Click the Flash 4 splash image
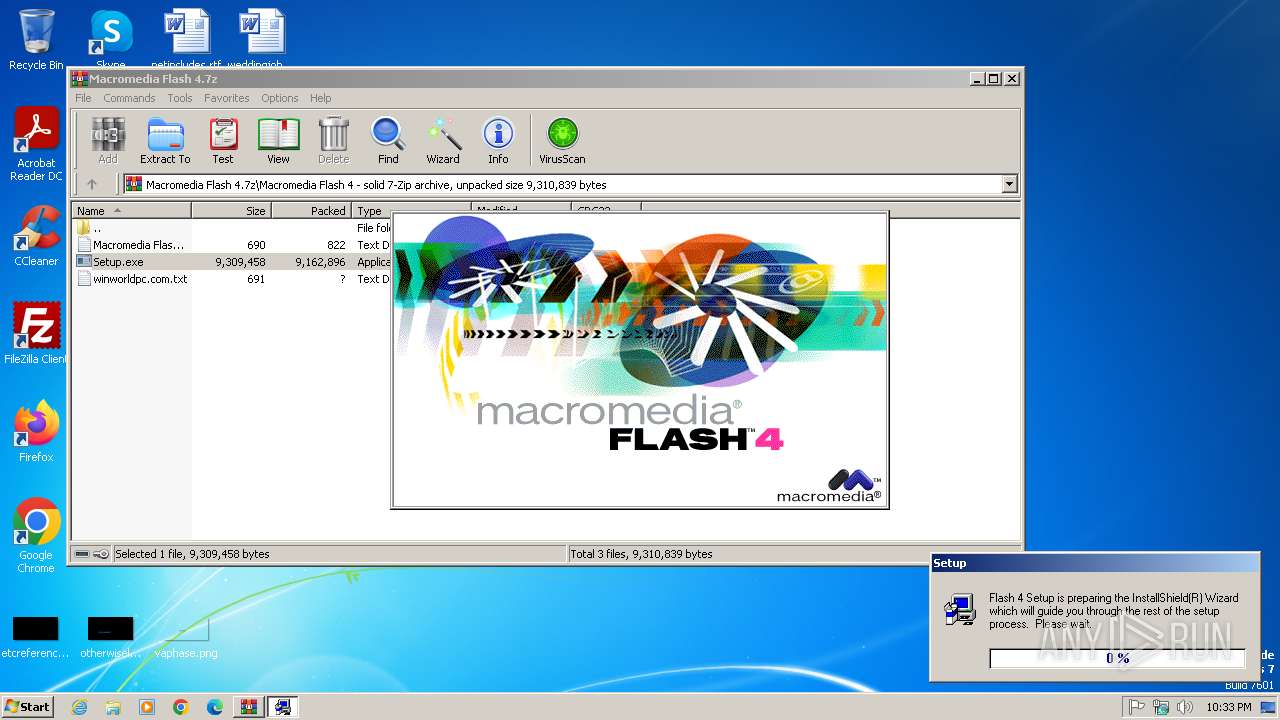Screen dimensions: 1280x720 pos(640,360)
